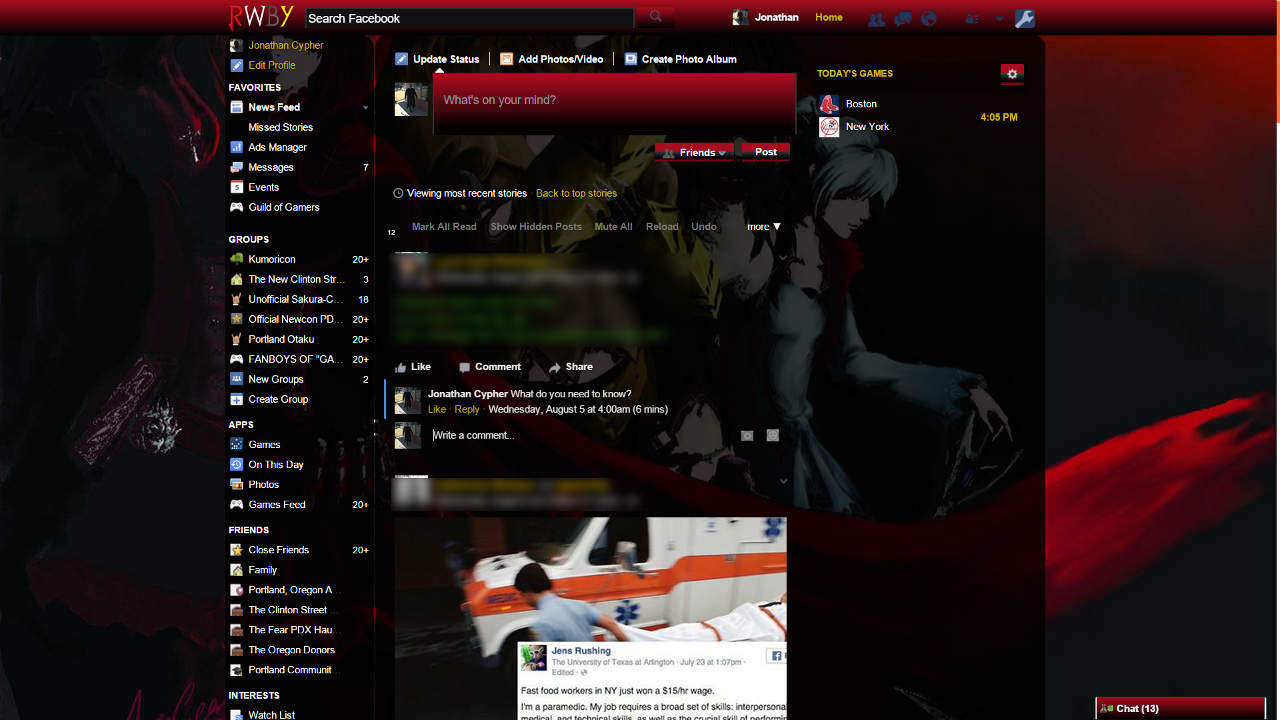This screenshot has width=1280, height=720.
Task: Open the messages icon in top bar
Action: [902, 19]
